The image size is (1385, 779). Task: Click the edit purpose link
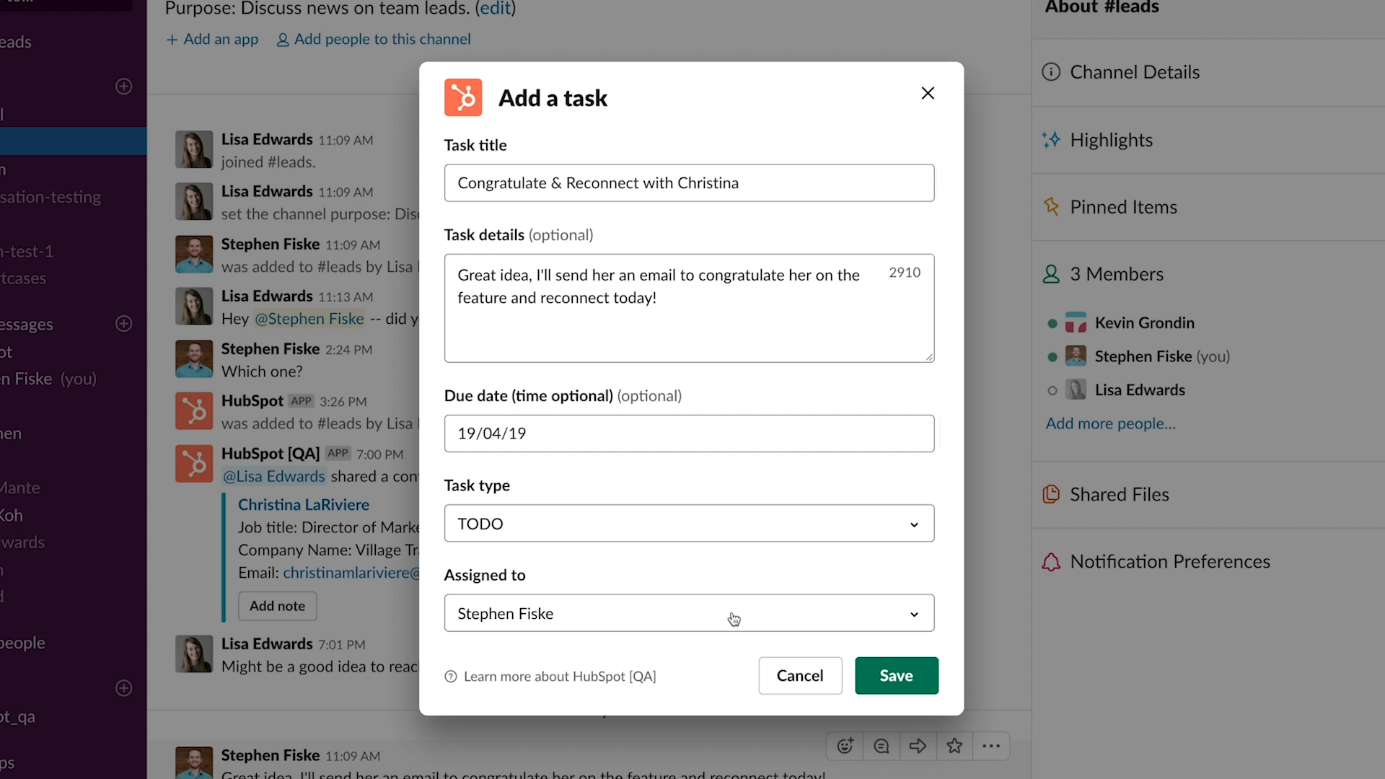coord(494,9)
